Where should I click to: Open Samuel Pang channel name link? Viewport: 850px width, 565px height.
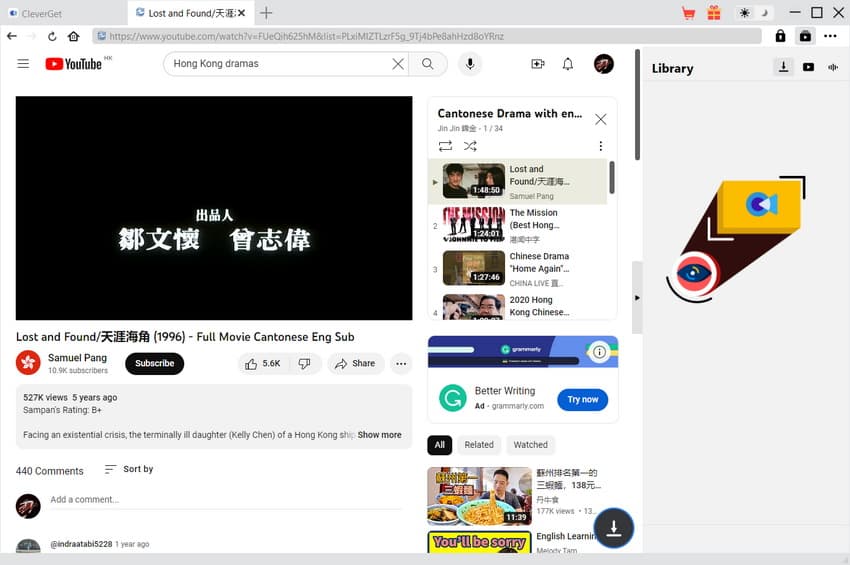[x=78, y=358]
